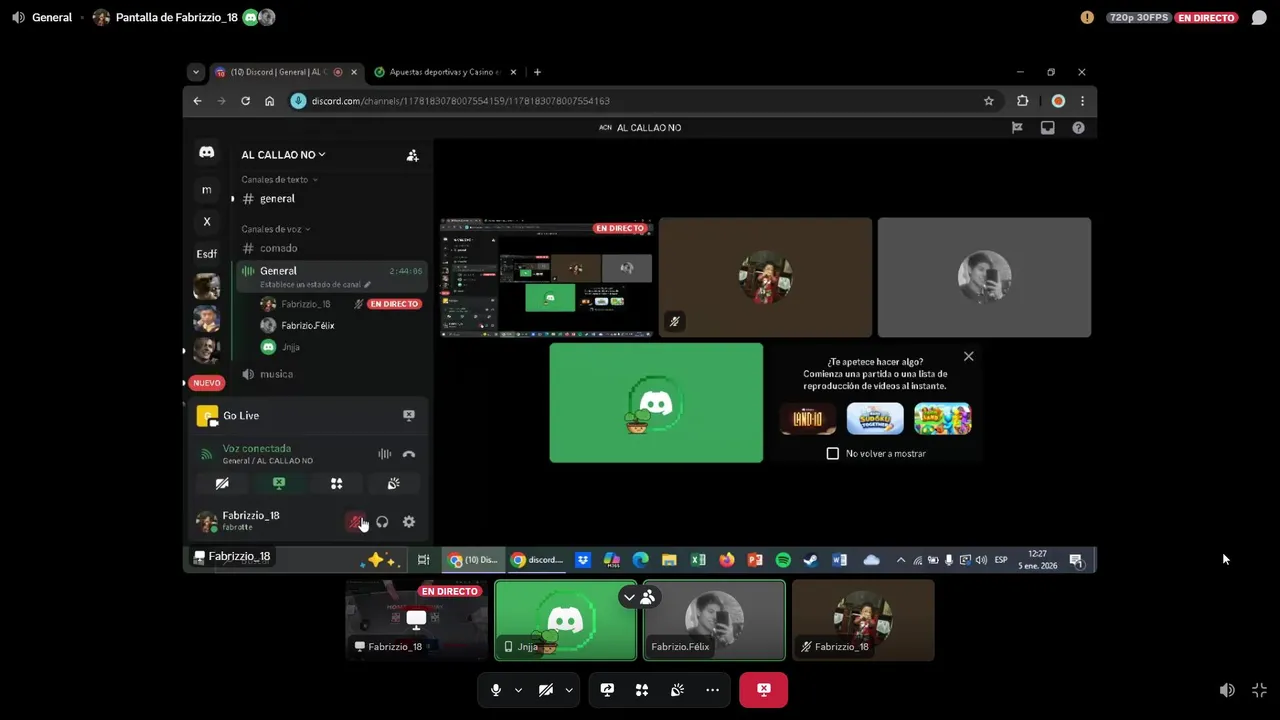Open Discord inbox icon in top bar
1280x720 pixels.
point(1047,128)
